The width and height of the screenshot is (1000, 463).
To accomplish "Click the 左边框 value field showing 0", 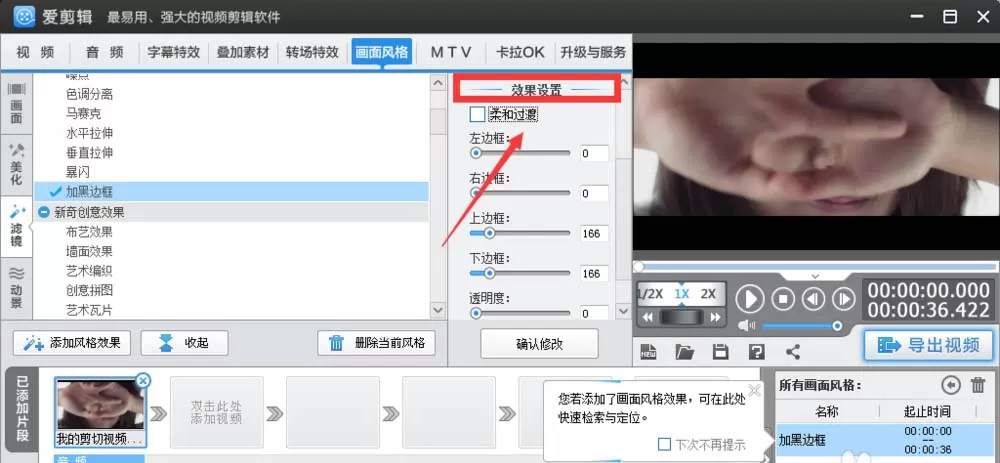I will (594, 154).
